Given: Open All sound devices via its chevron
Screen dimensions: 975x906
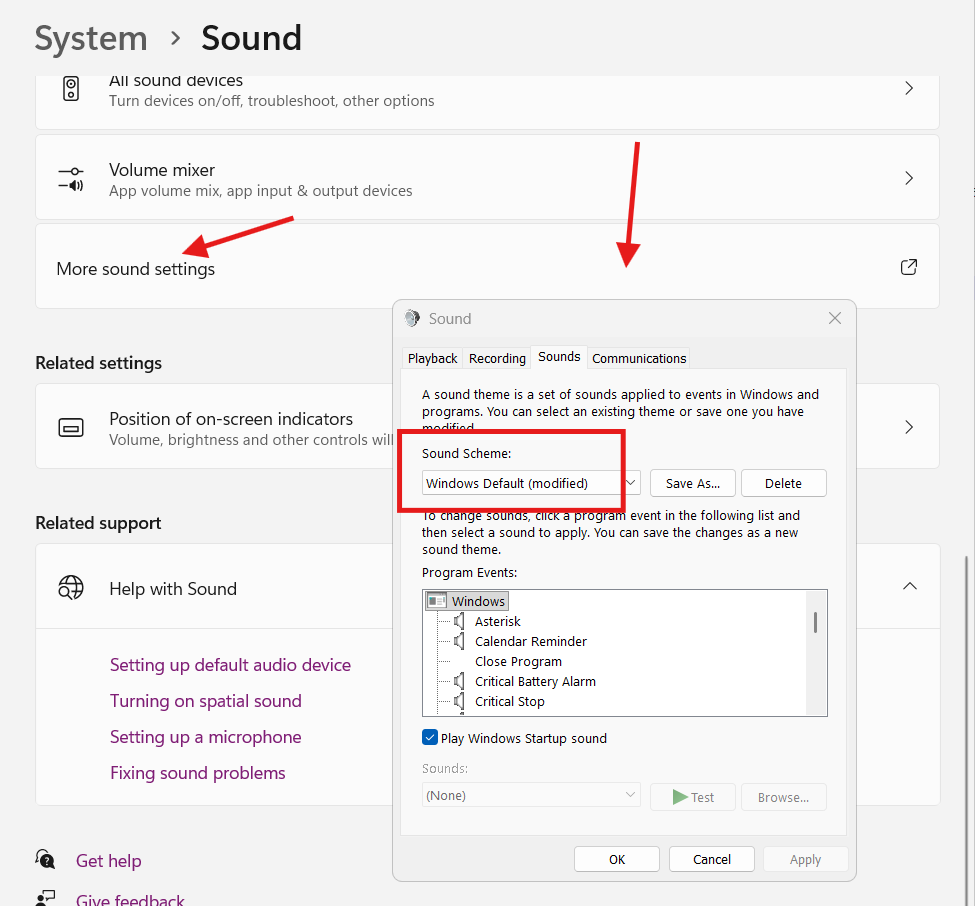Looking at the screenshot, I should coord(908,88).
